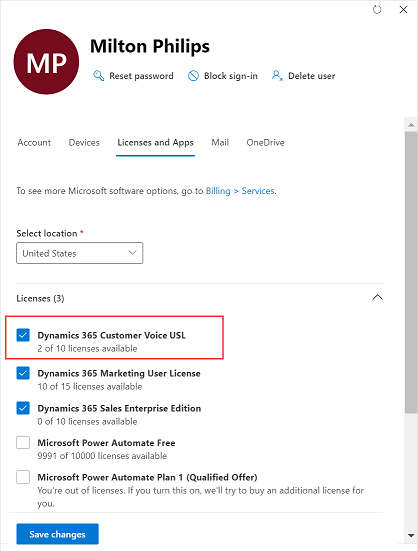
Task: Click the Delete user person icon
Action: (277, 76)
